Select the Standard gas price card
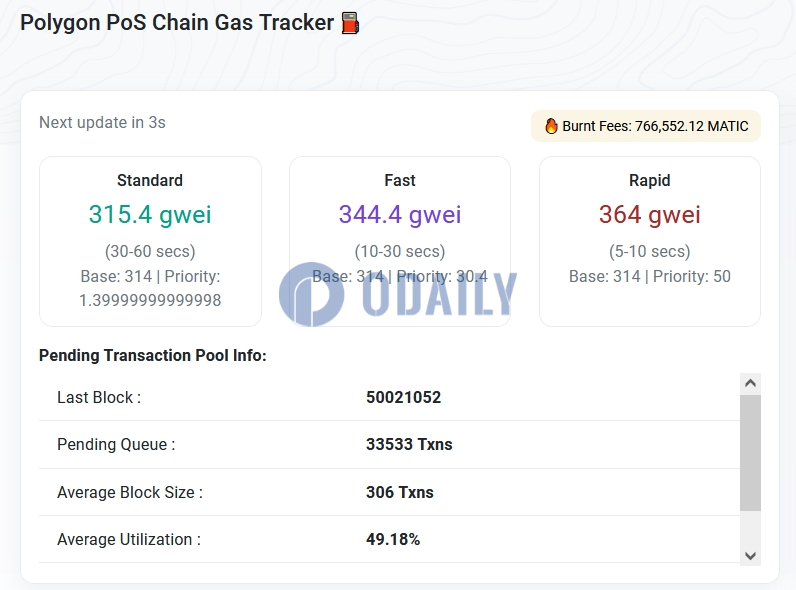Image resolution: width=796 pixels, height=590 pixels. tap(150, 241)
